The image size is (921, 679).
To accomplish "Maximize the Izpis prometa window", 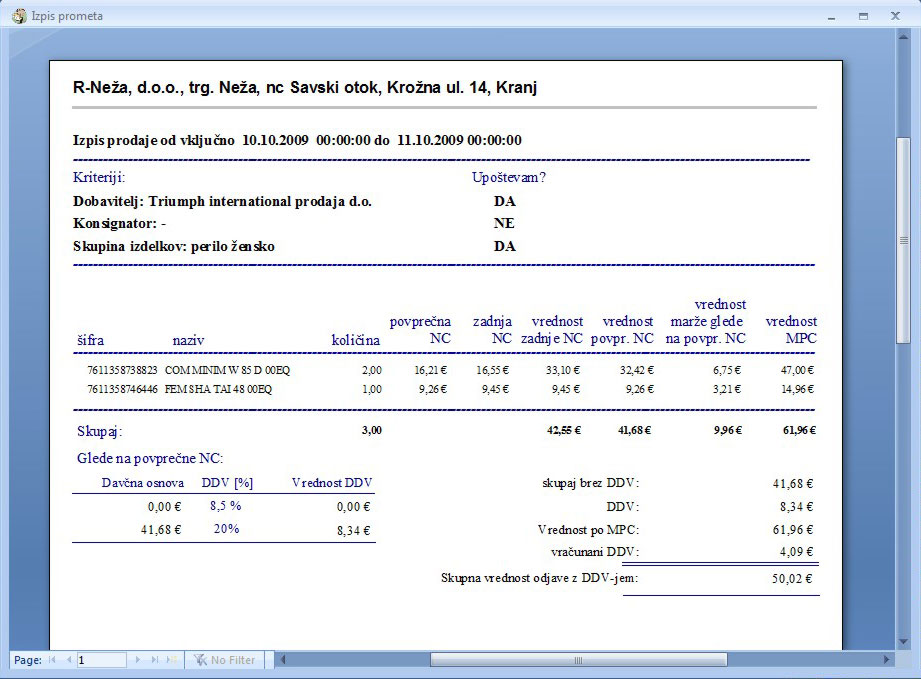I will pos(863,17).
